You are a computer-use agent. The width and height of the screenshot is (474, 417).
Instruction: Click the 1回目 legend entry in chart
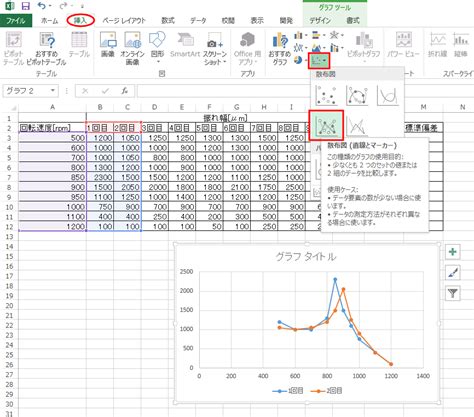288,391
